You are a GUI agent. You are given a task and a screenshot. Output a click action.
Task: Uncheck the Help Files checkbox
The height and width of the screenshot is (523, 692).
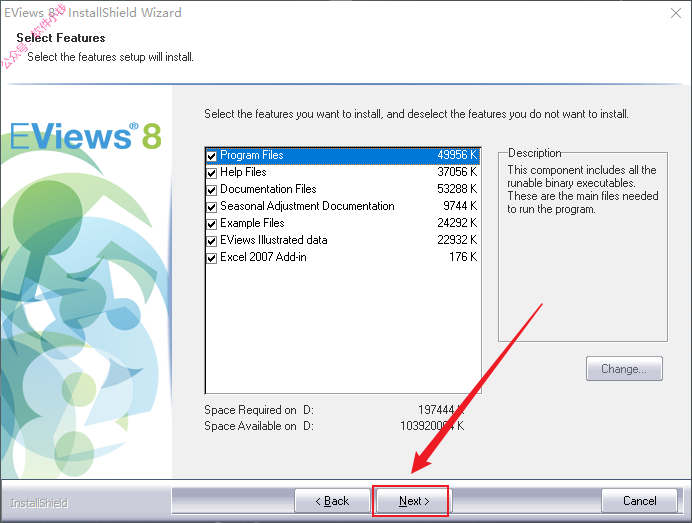(x=211, y=173)
